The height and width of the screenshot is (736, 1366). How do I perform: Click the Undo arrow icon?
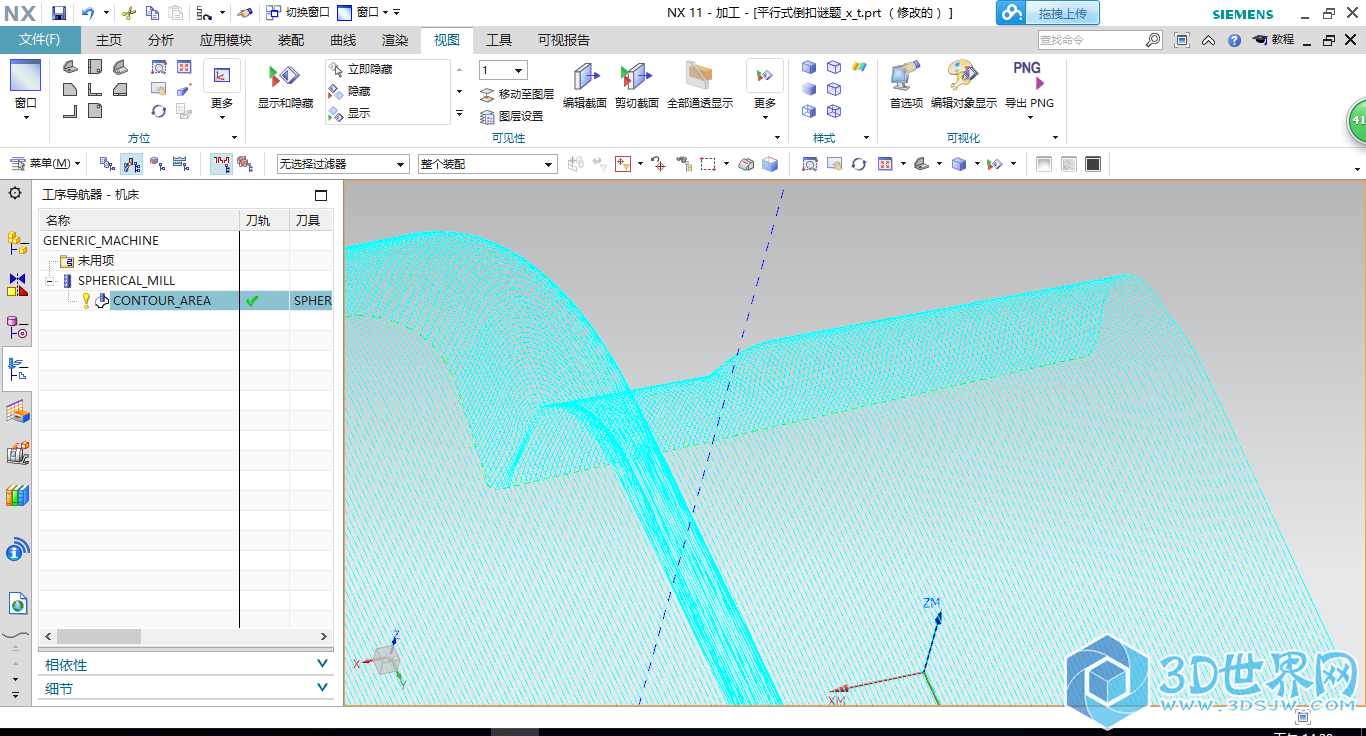point(88,13)
